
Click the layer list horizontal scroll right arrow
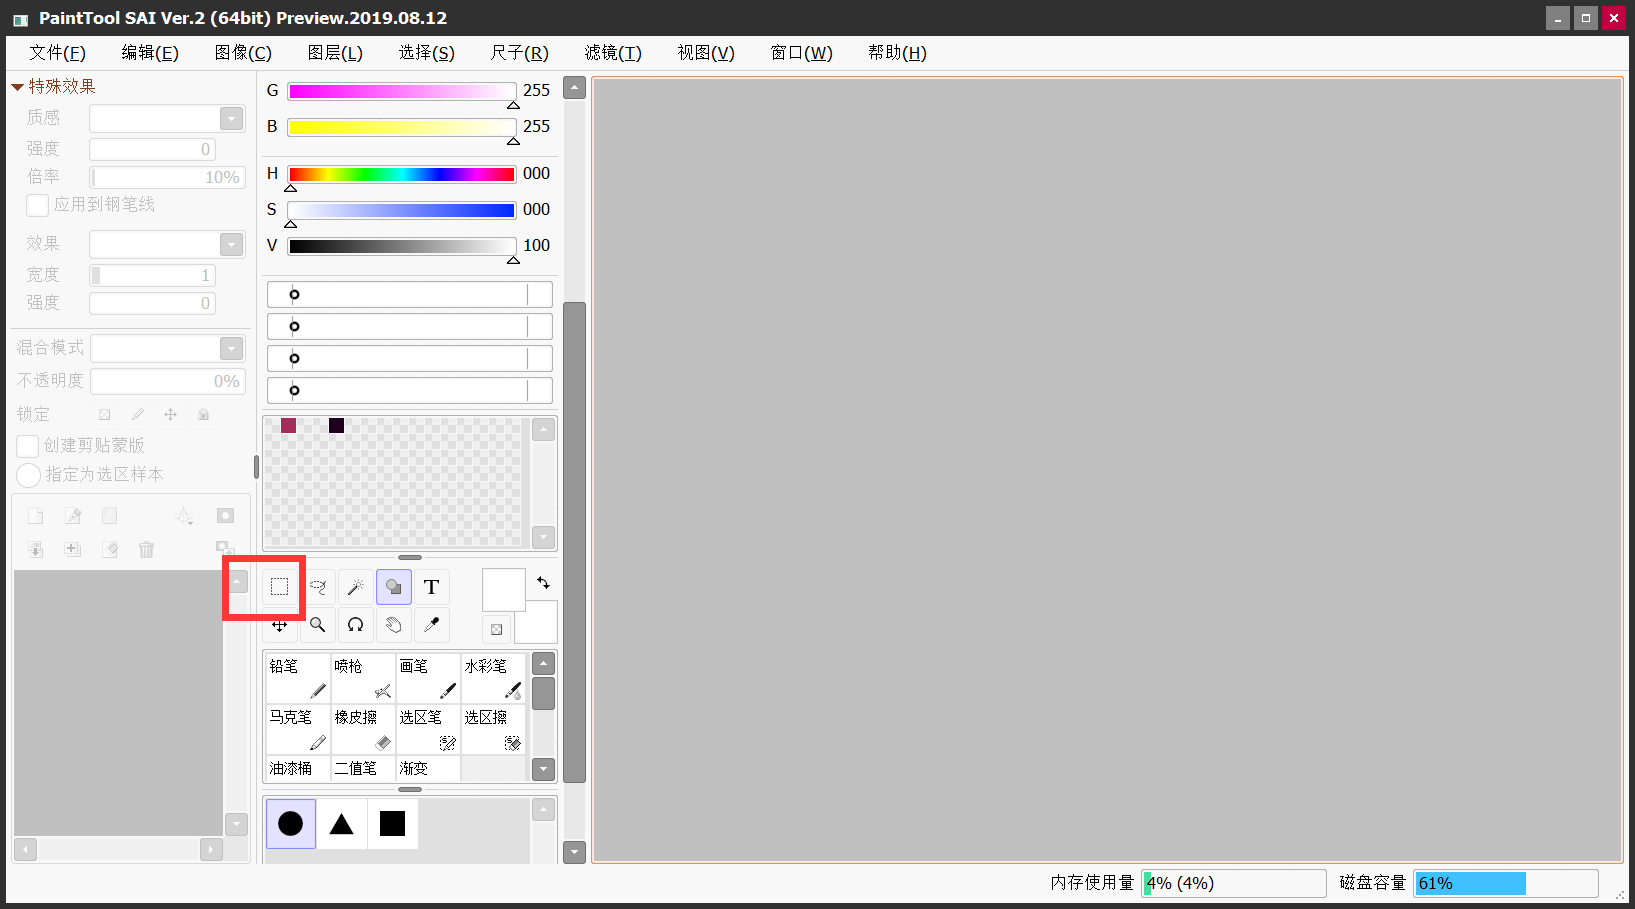[x=211, y=850]
